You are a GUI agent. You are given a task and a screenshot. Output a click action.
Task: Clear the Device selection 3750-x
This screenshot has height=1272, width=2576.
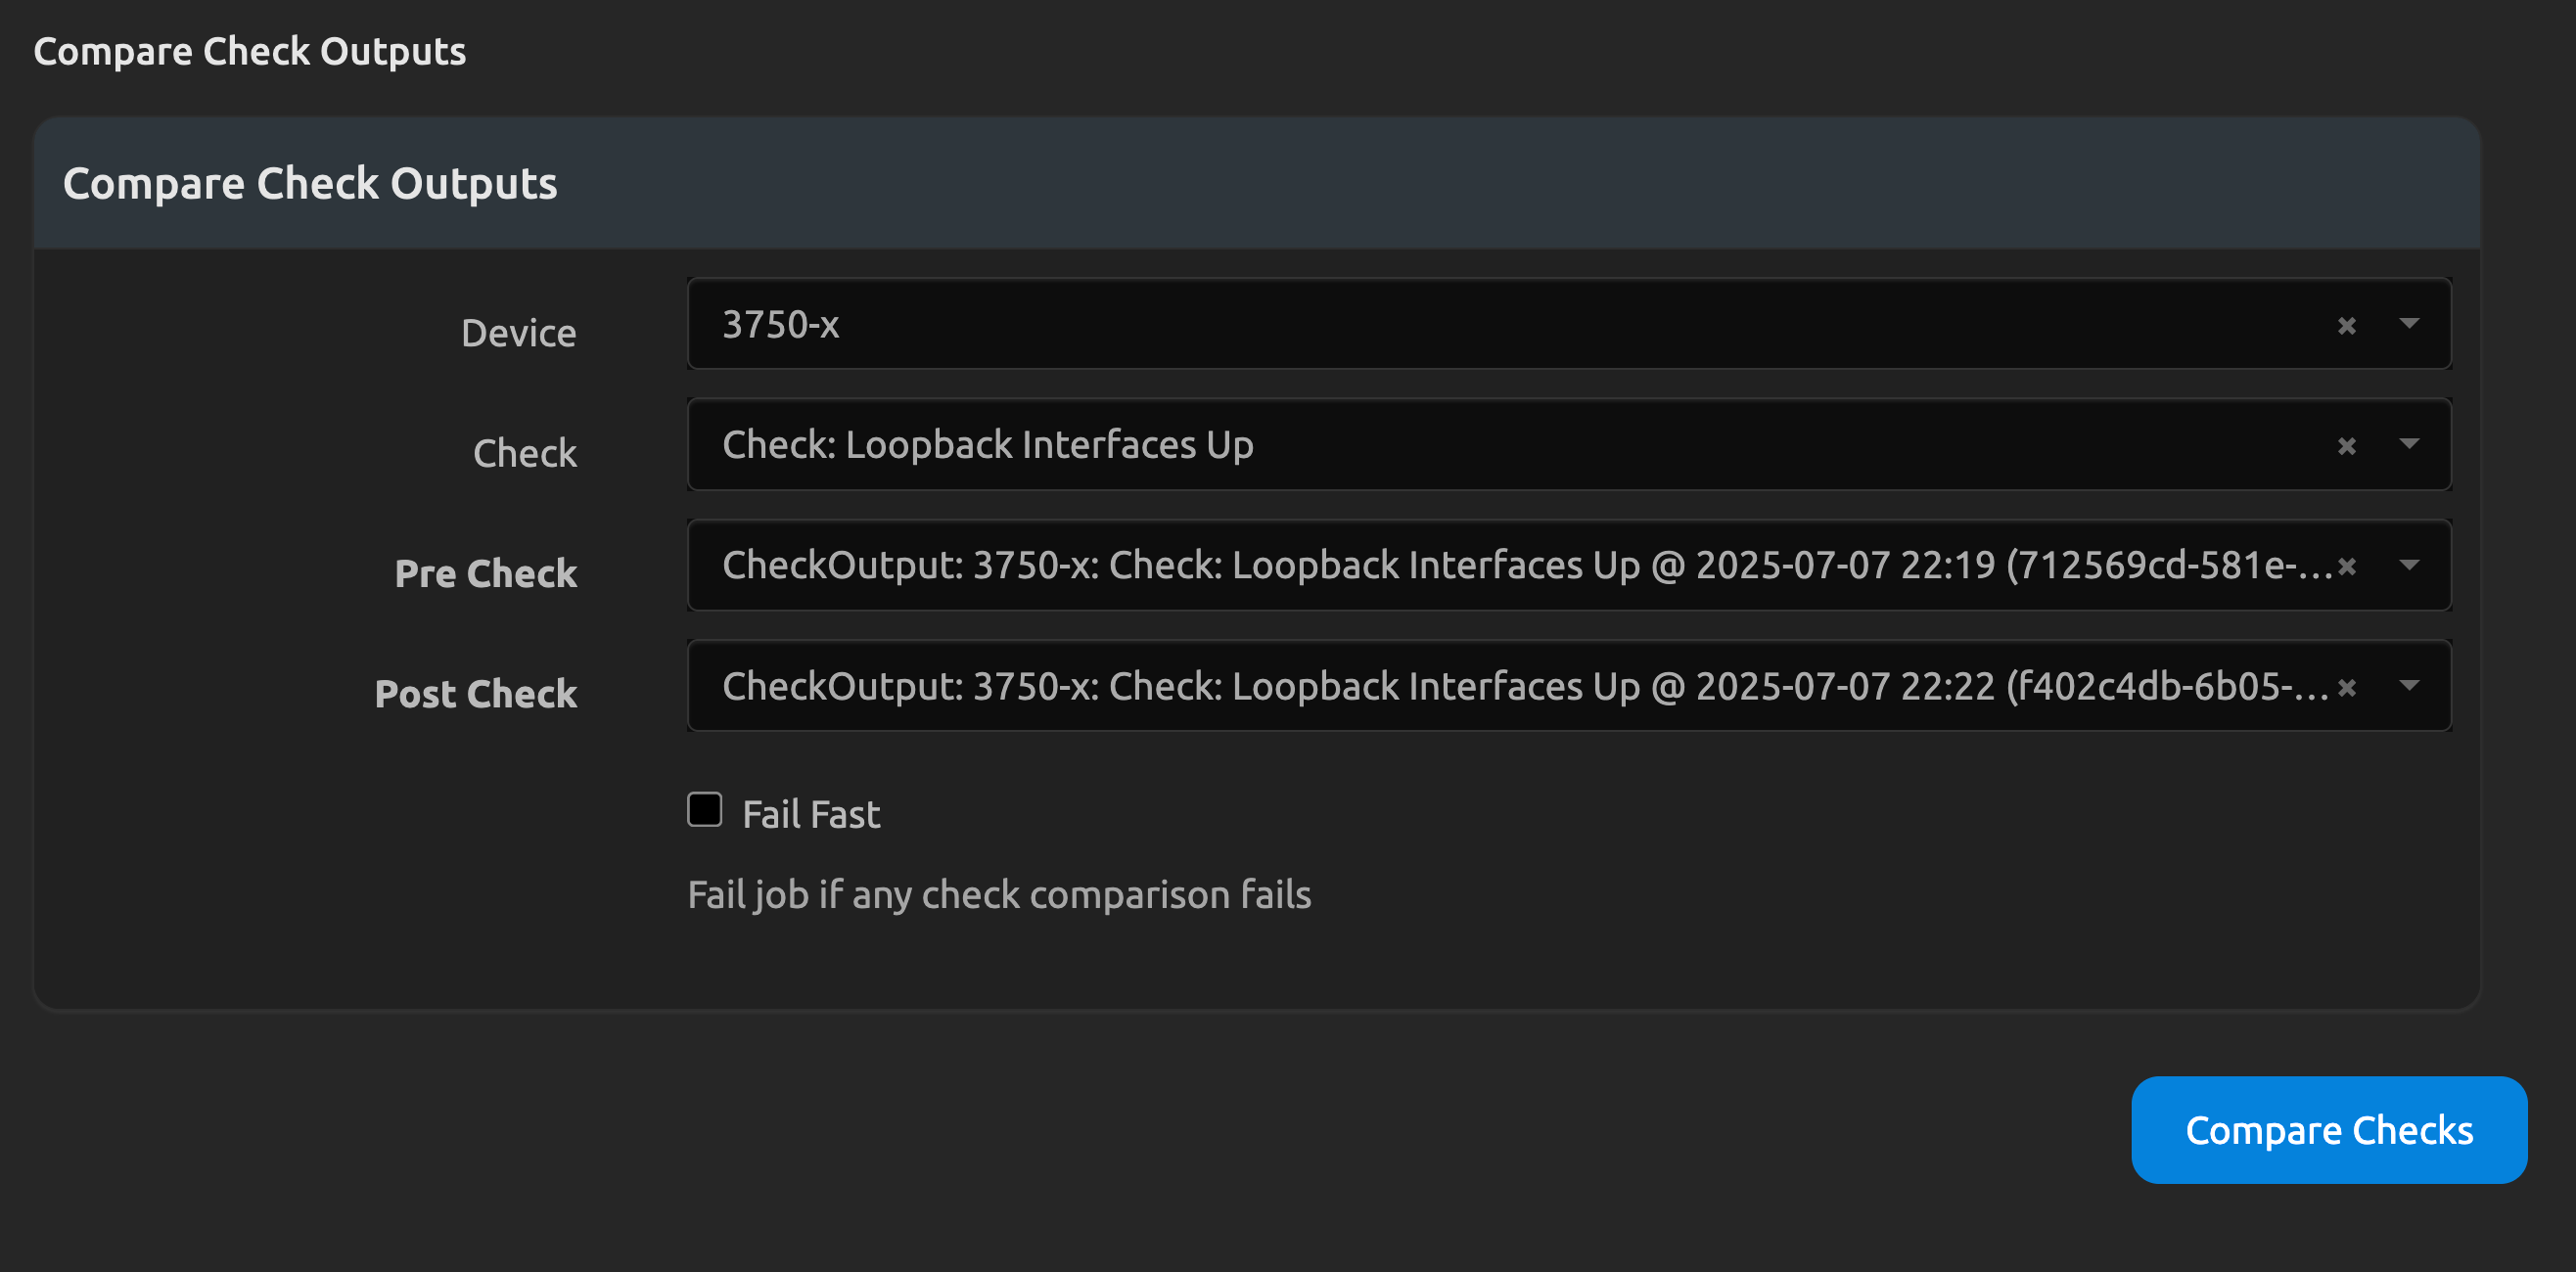[2346, 326]
